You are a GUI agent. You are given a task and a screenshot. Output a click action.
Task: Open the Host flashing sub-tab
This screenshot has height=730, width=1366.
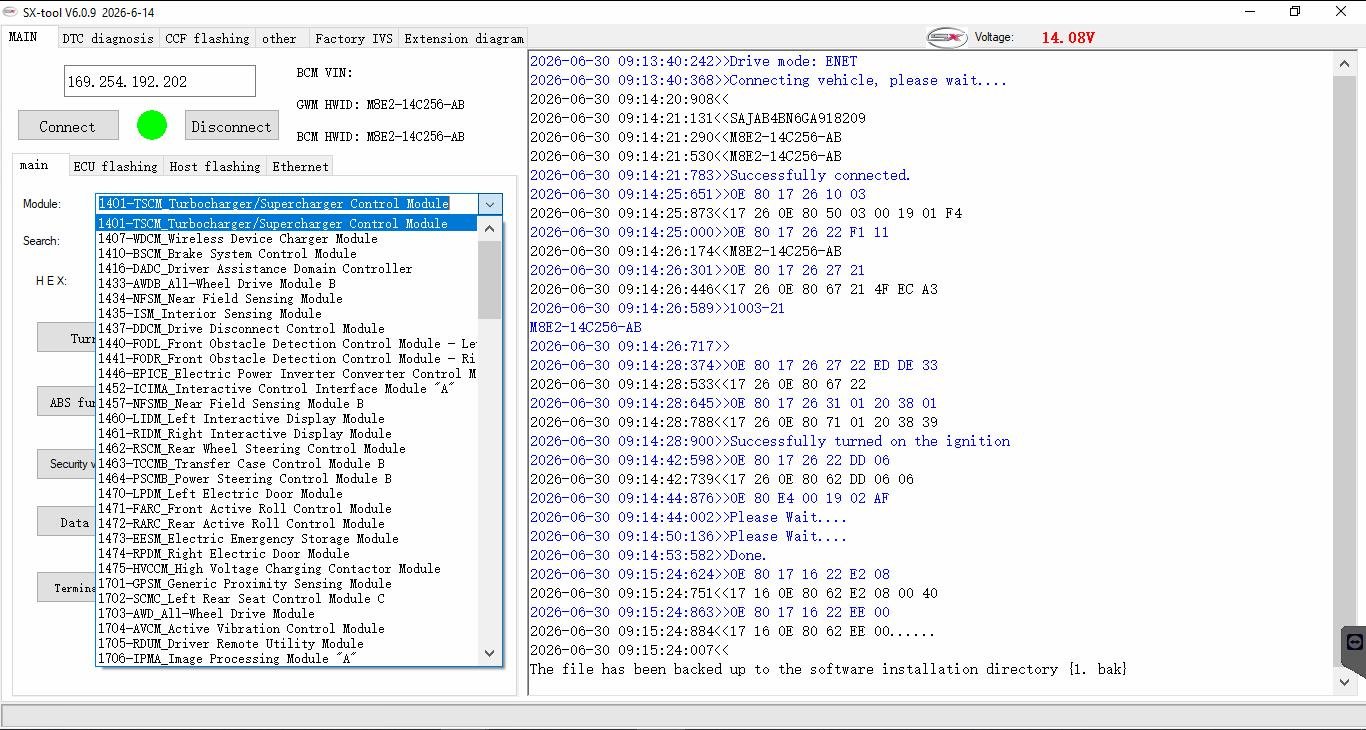click(x=215, y=166)
